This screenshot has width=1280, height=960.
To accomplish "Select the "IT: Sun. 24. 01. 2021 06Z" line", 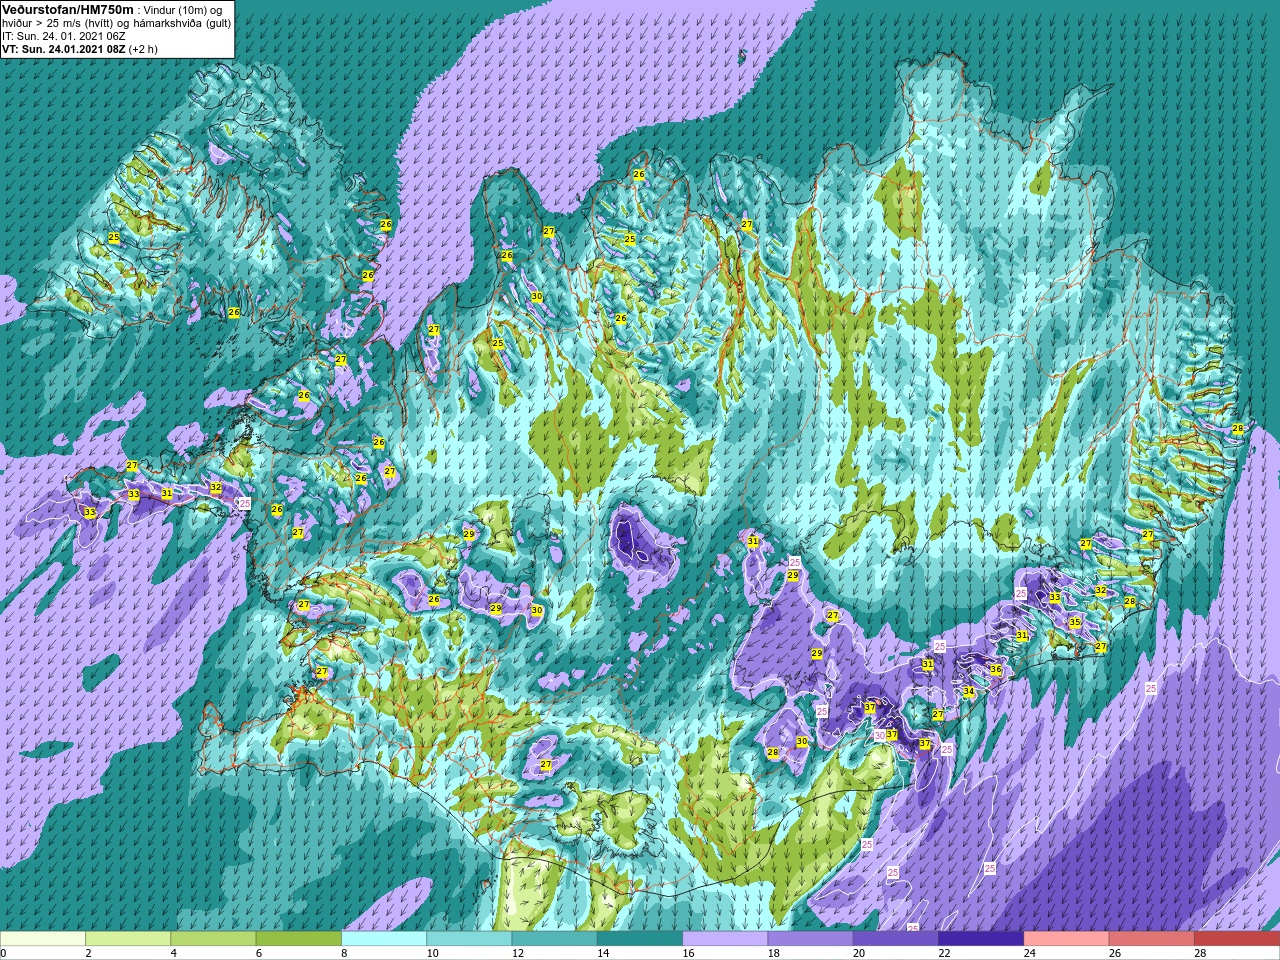I will [x=66, y=36].
